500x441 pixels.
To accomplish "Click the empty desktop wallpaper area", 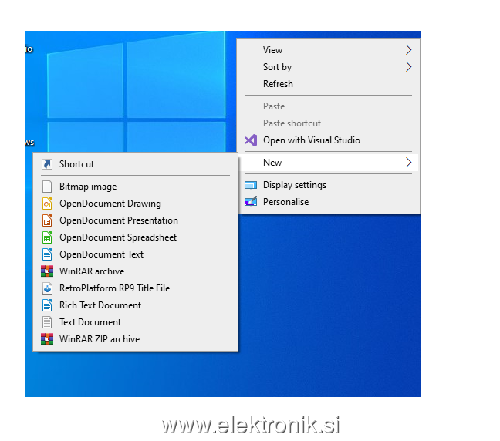I will click(x=330, y=300).
